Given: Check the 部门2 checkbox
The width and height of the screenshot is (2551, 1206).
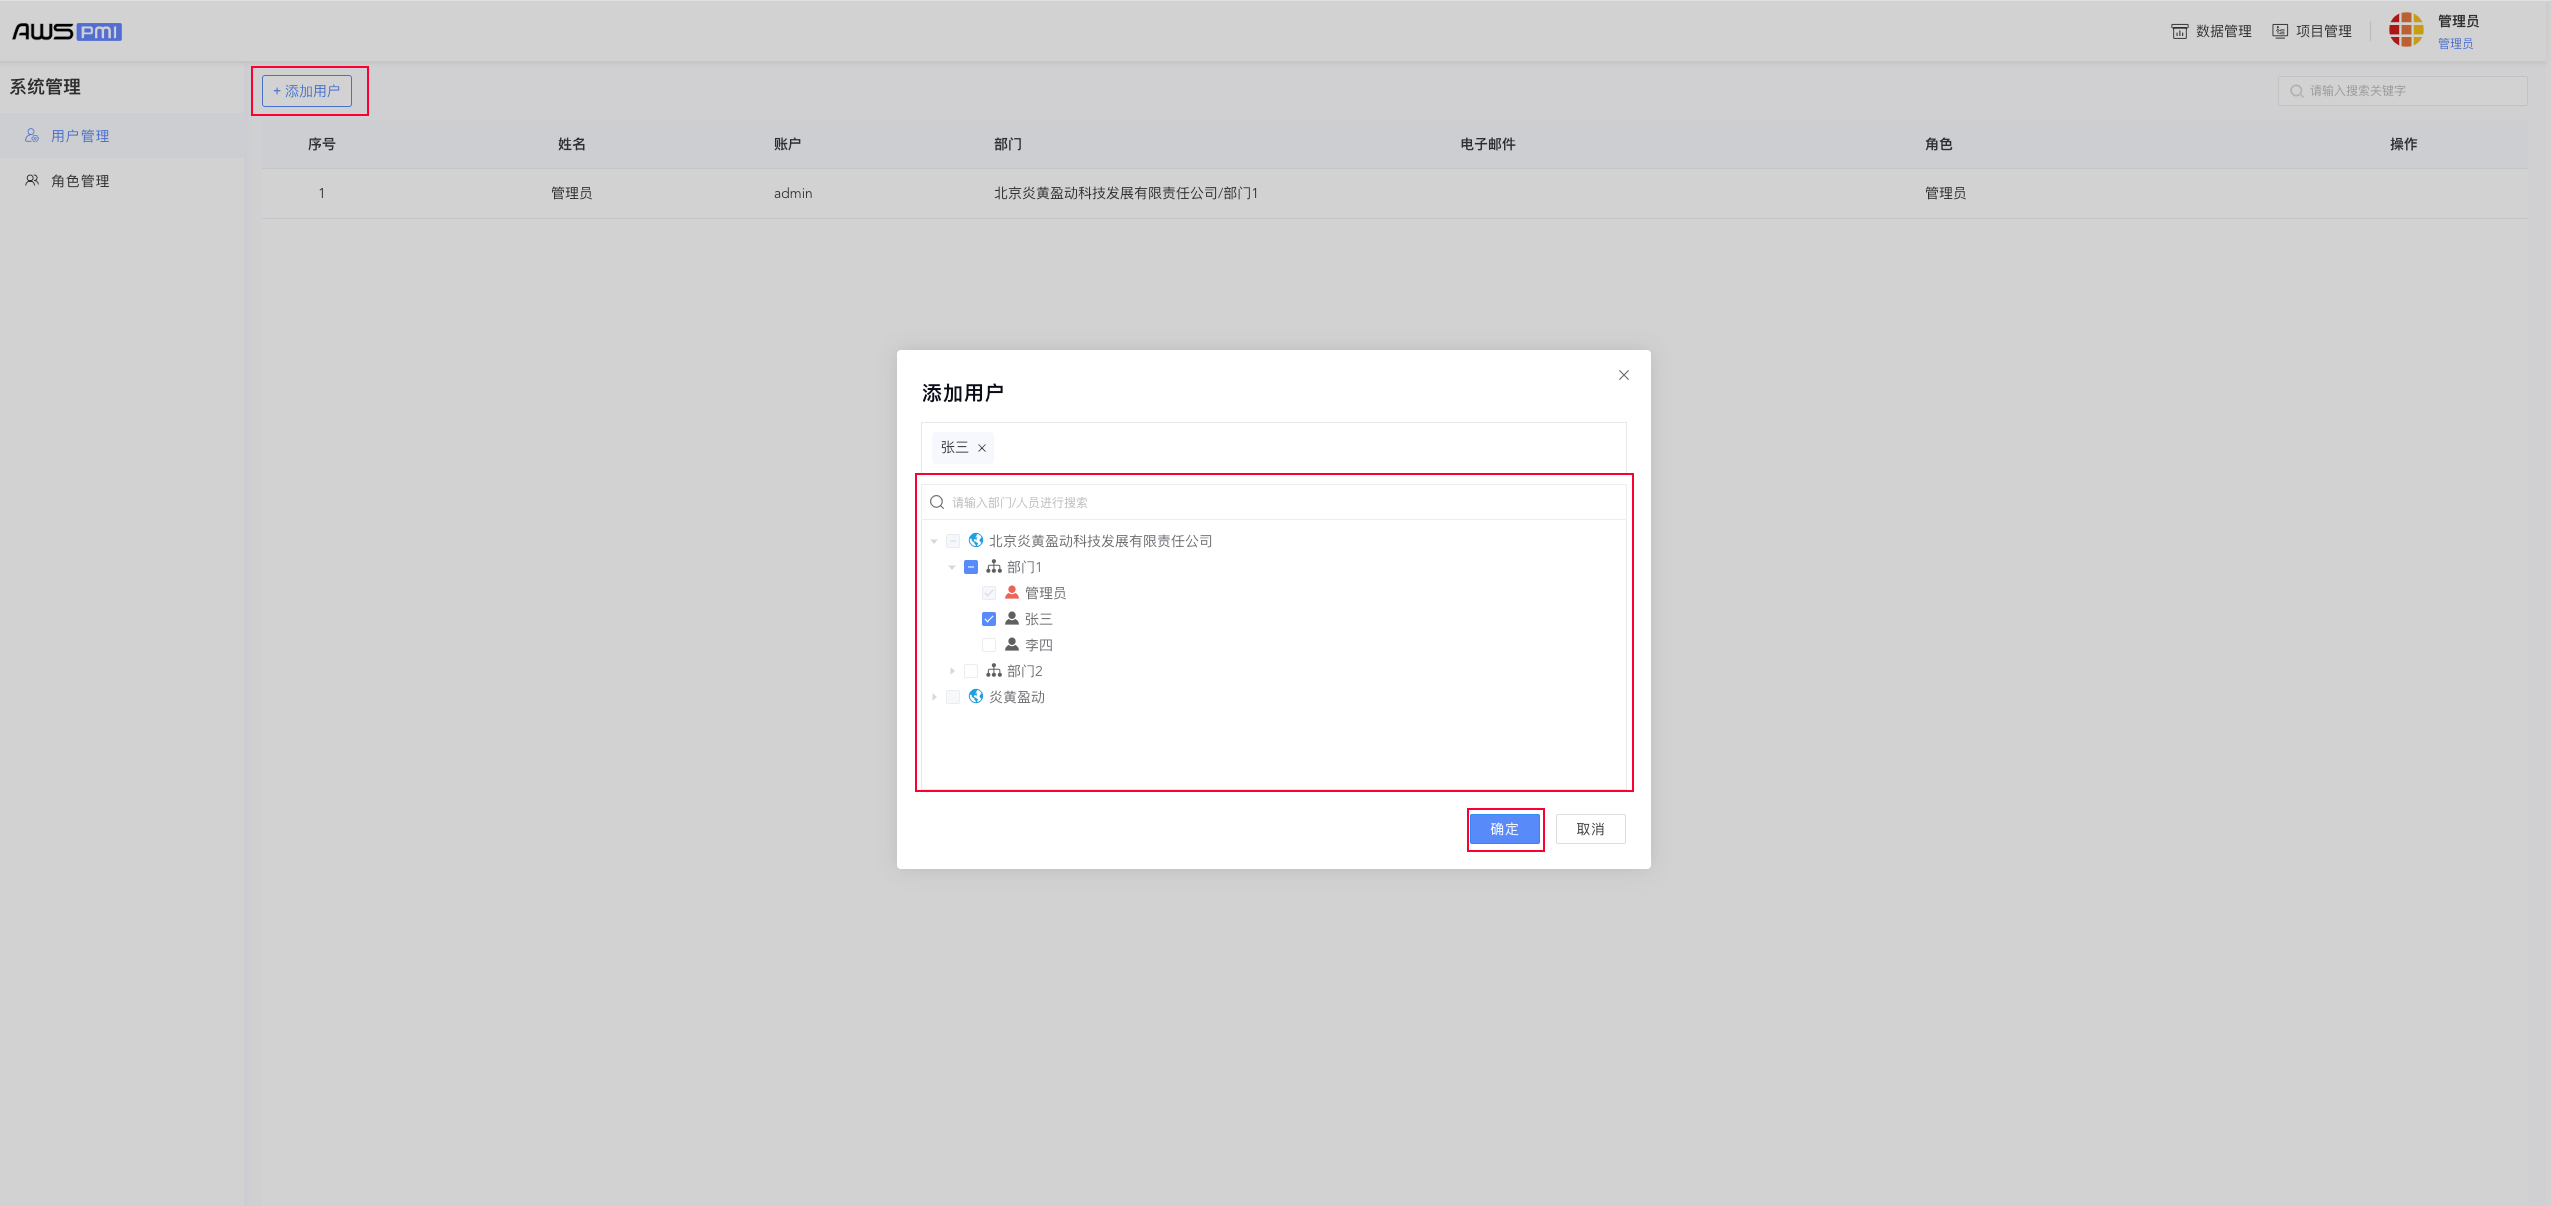Looking at the screenshot, I should coord(971,671).
